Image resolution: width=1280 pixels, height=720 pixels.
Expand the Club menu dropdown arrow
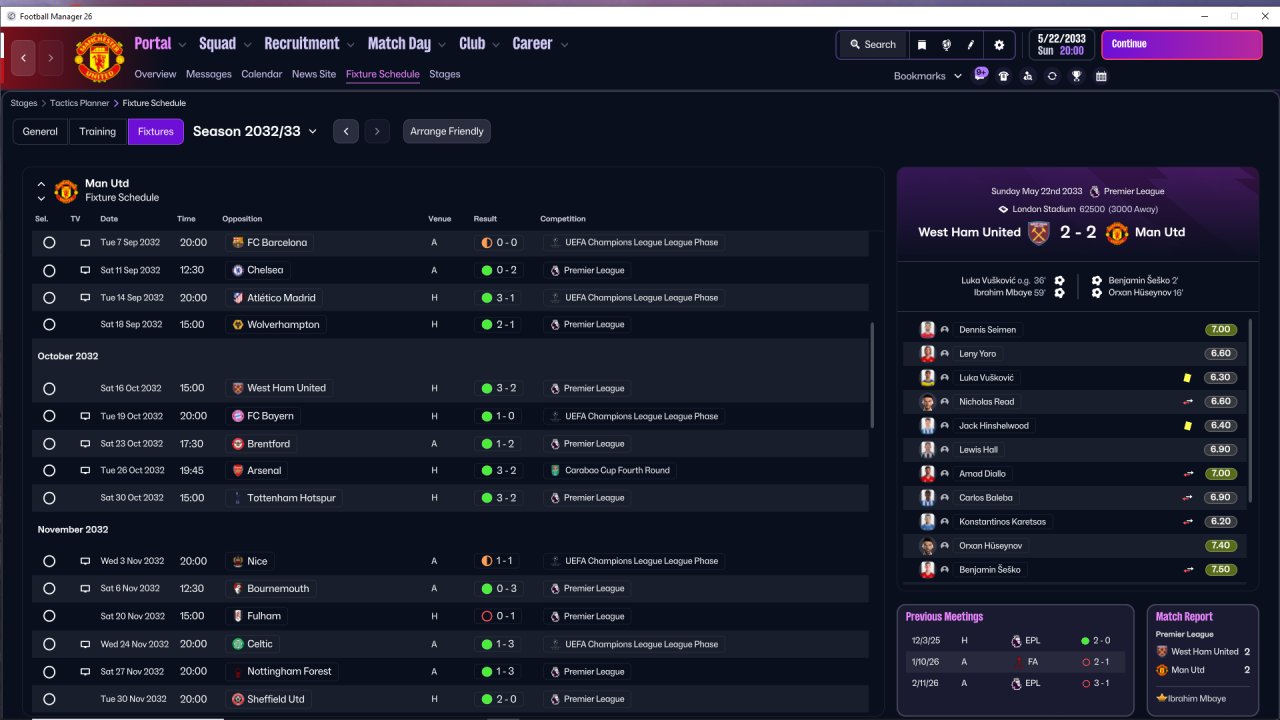(496, 45)
